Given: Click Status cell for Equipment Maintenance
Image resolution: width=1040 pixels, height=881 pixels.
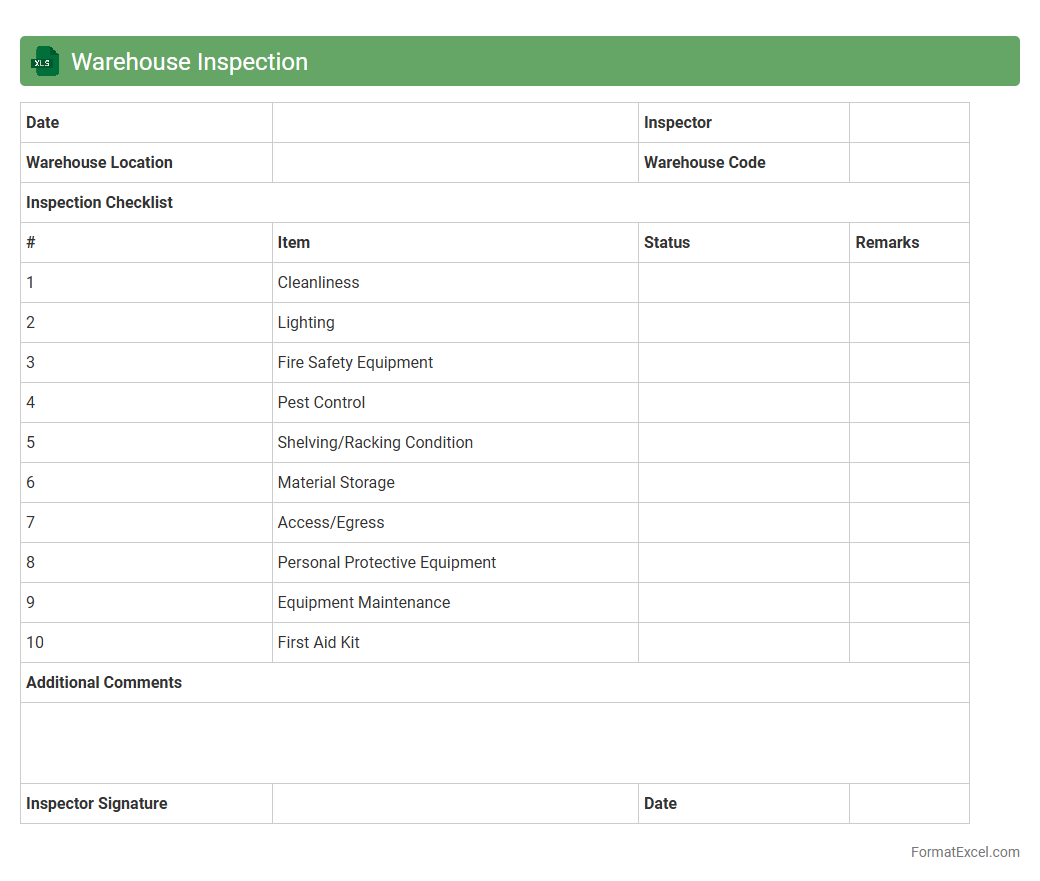Looking at the screenshot, I should [743, 603].
